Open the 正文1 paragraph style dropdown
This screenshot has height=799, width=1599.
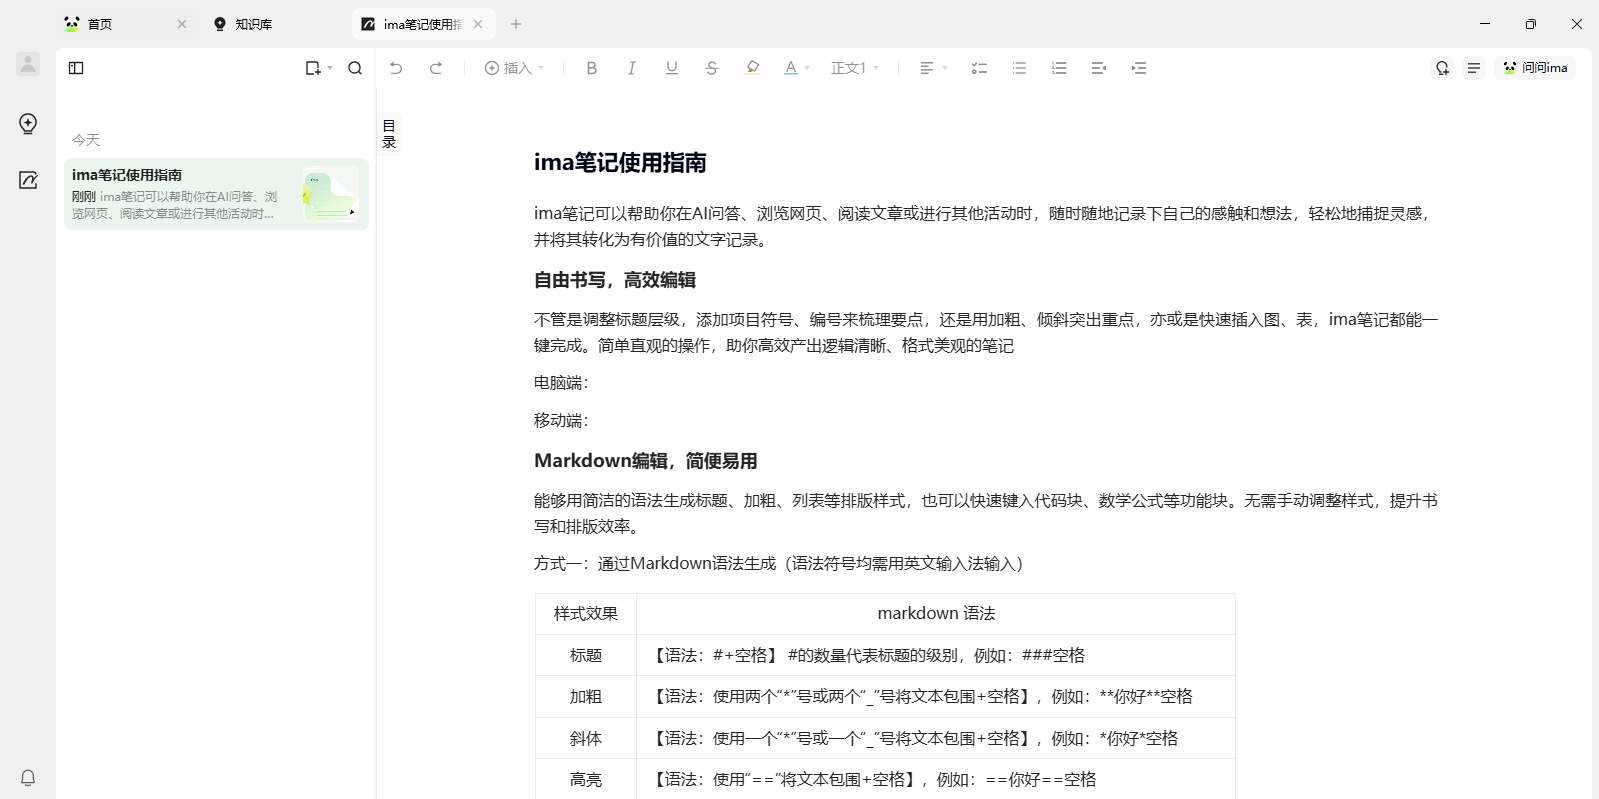(855, 68)
